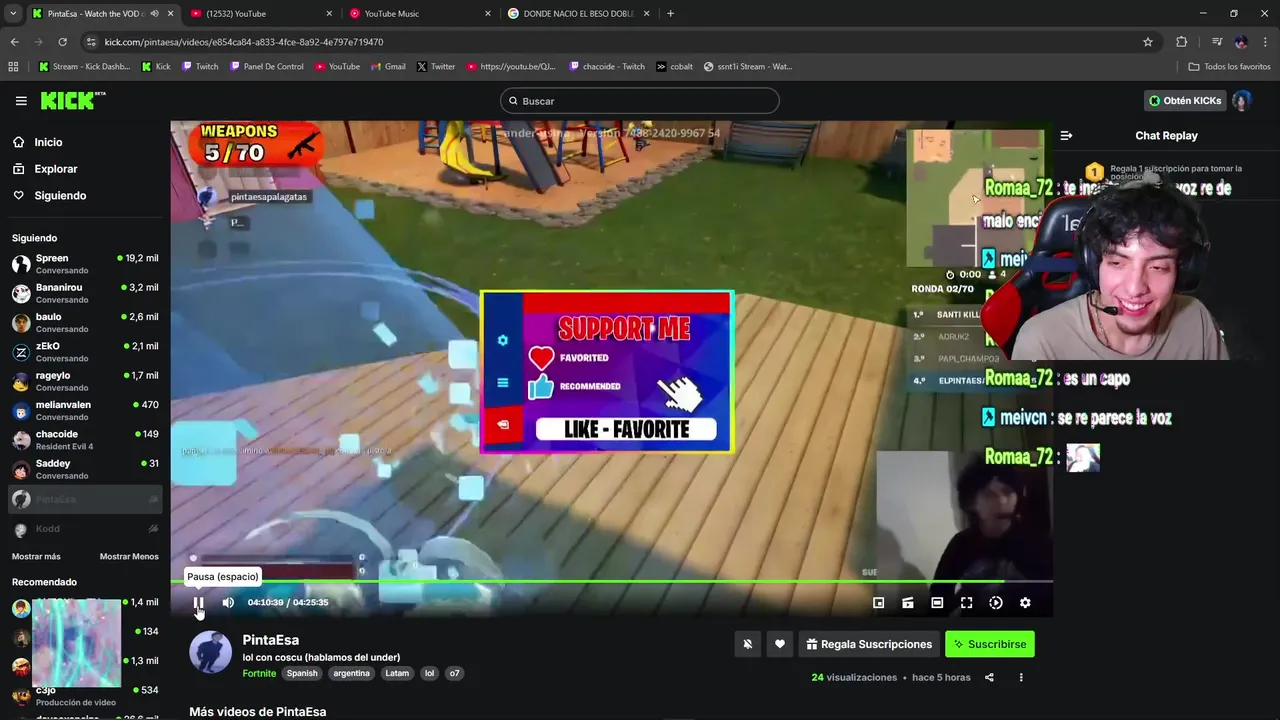This screenshot has height=720, width=1280.
Task: Reload the current page
Action: 62,42
